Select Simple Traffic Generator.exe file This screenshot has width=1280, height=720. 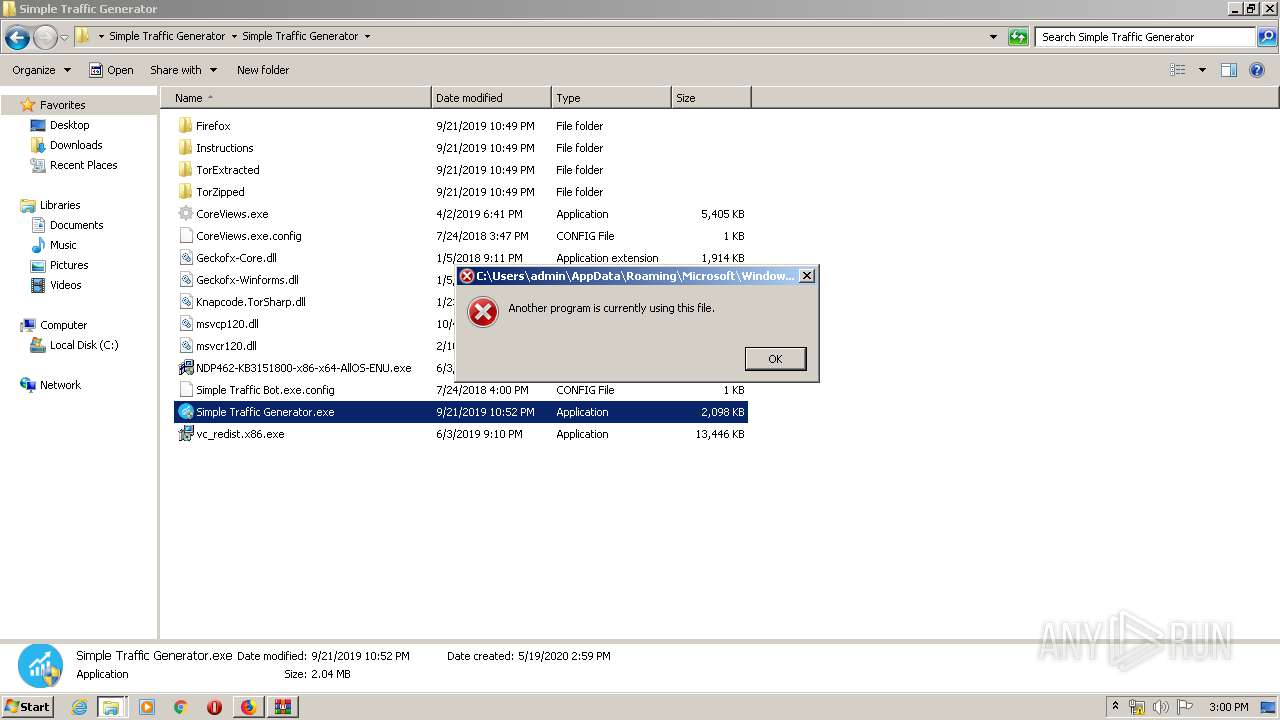click(x=461, y=412)
